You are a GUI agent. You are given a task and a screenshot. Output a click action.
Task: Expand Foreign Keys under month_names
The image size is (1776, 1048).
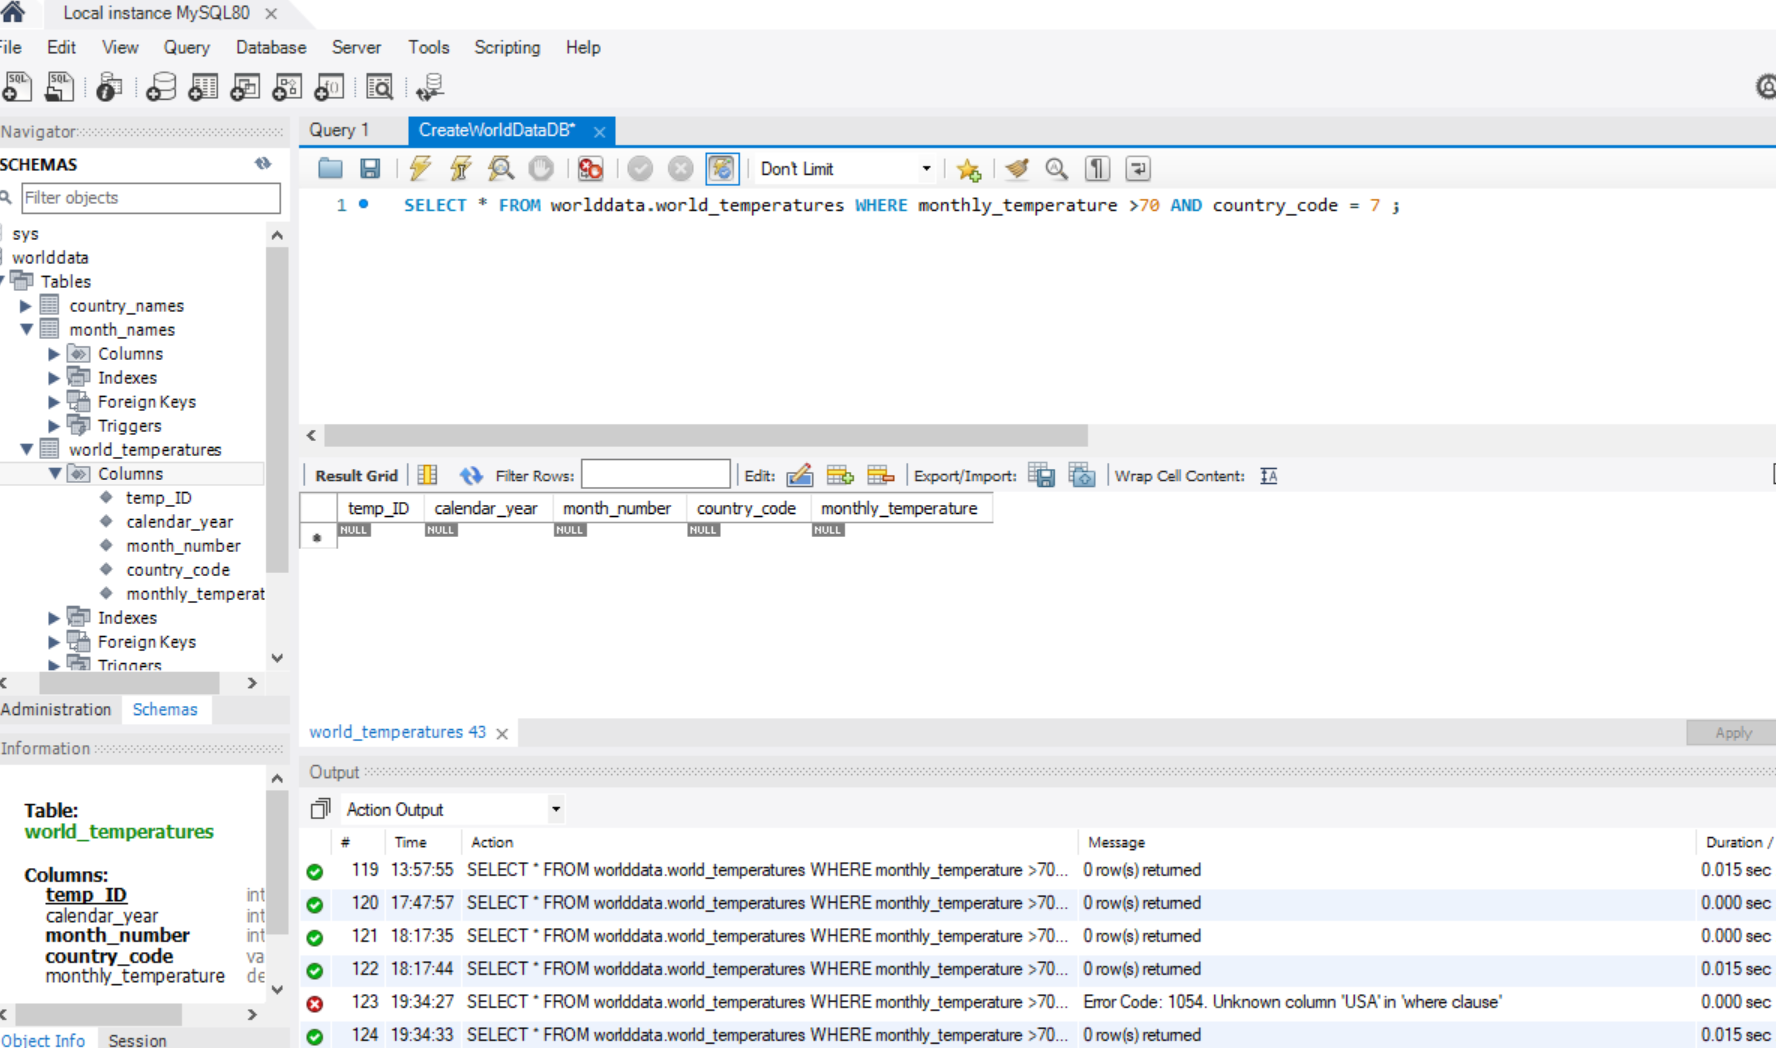pyautogui.click(x=54, y=402)
